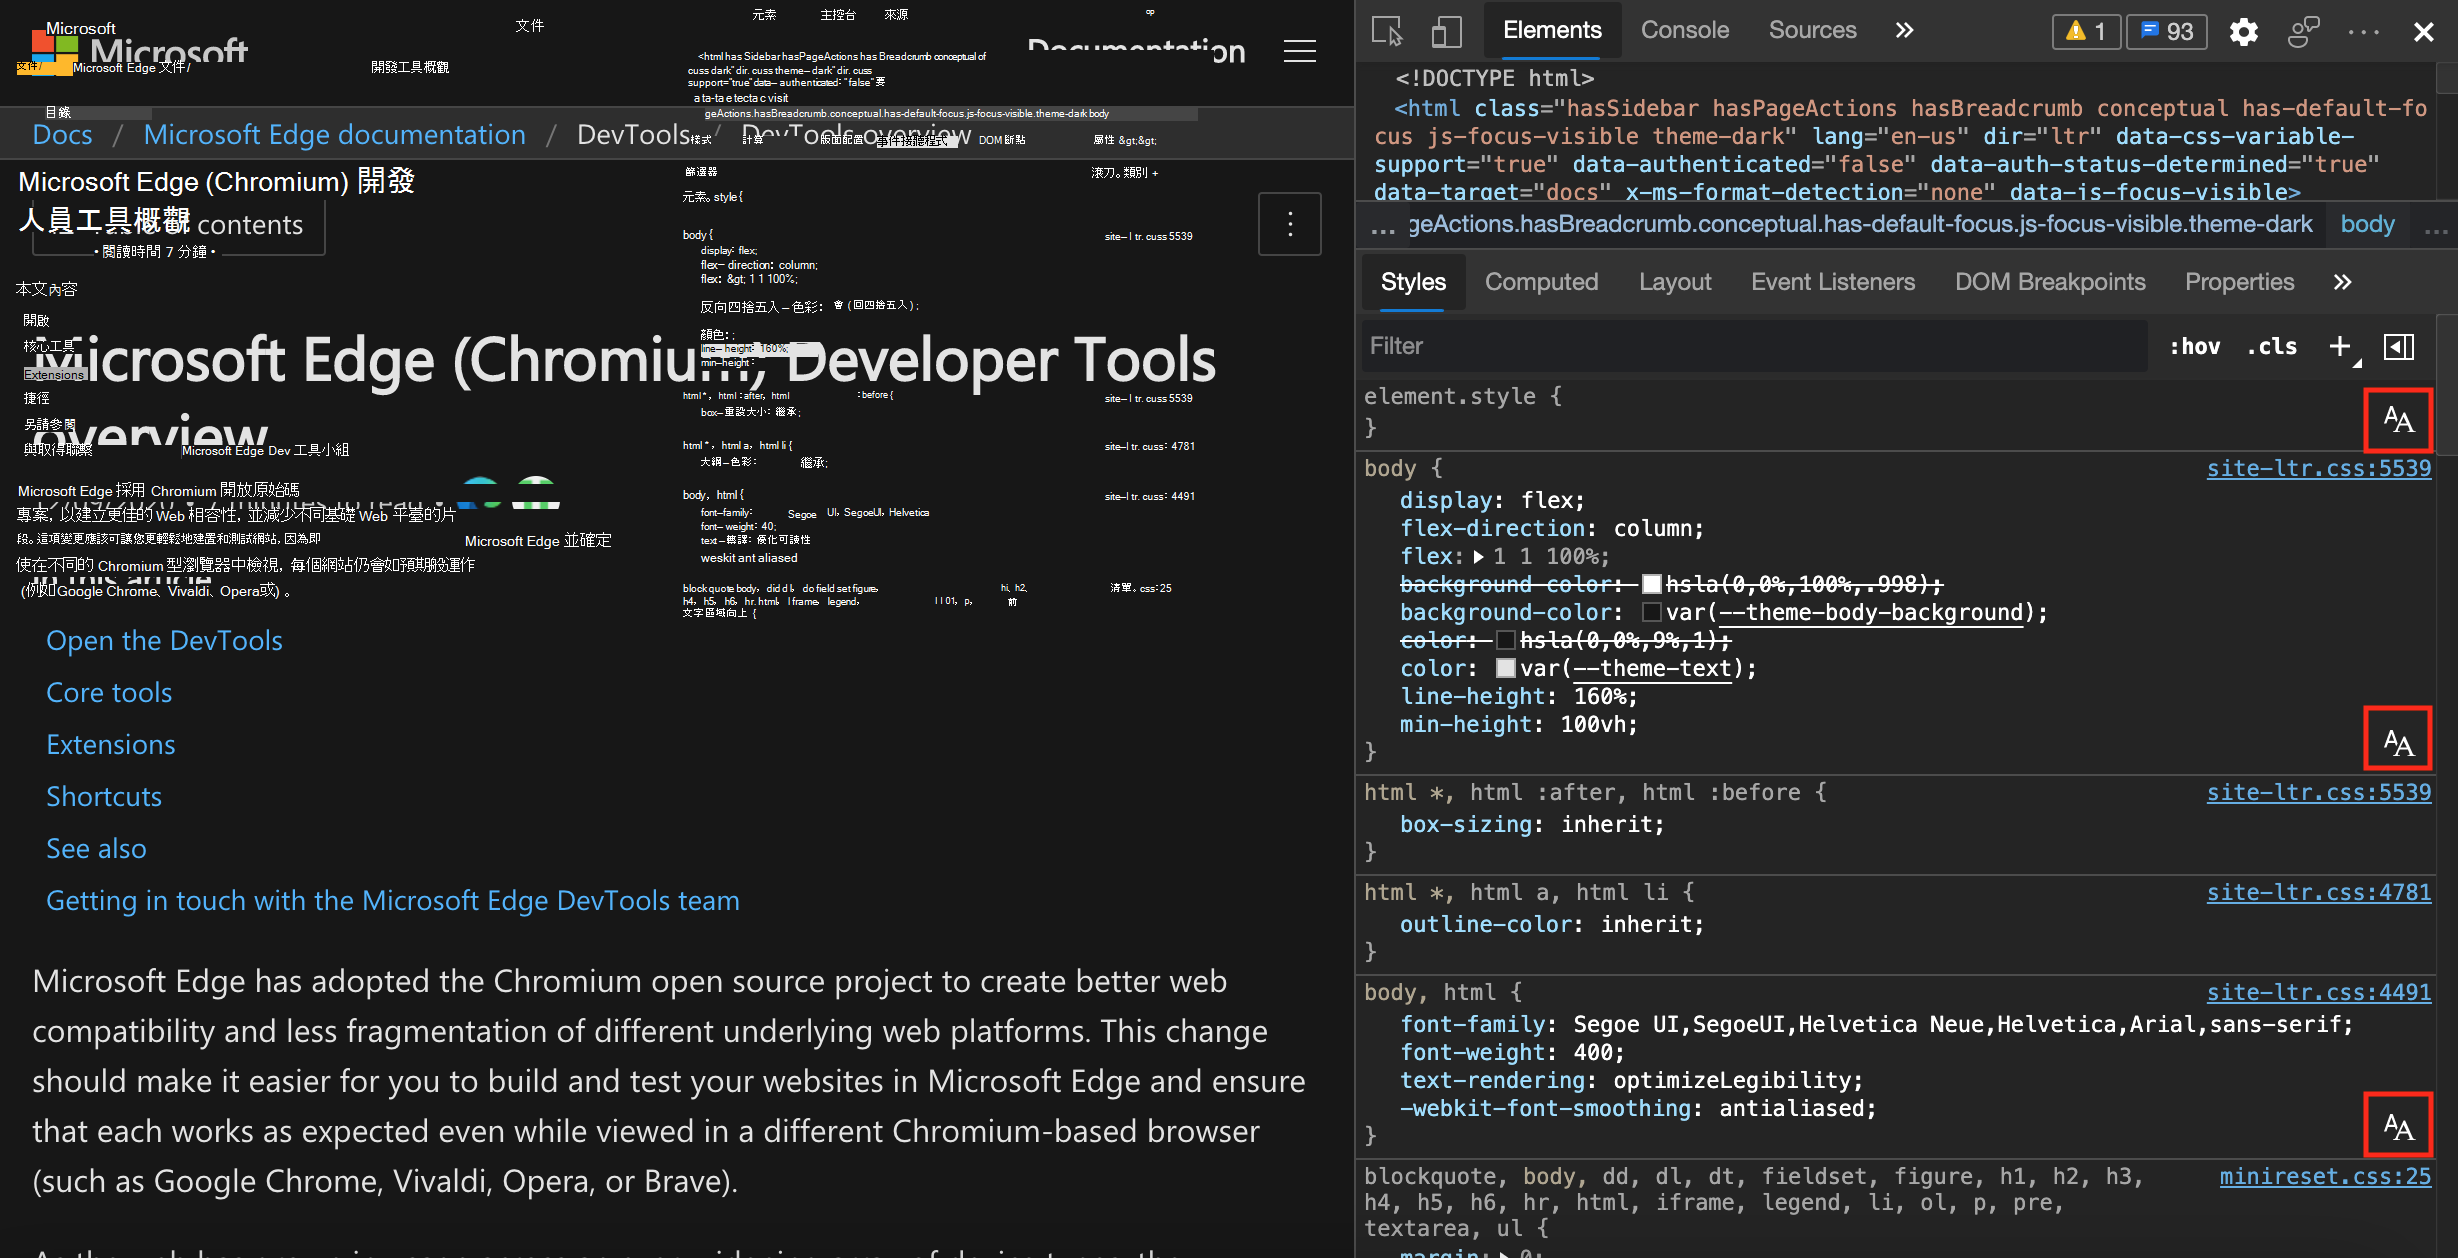Click the left ellipsis in DOM breadcrumb bar
This screenshot has width=2458, height=1258.
(1382, 228)
